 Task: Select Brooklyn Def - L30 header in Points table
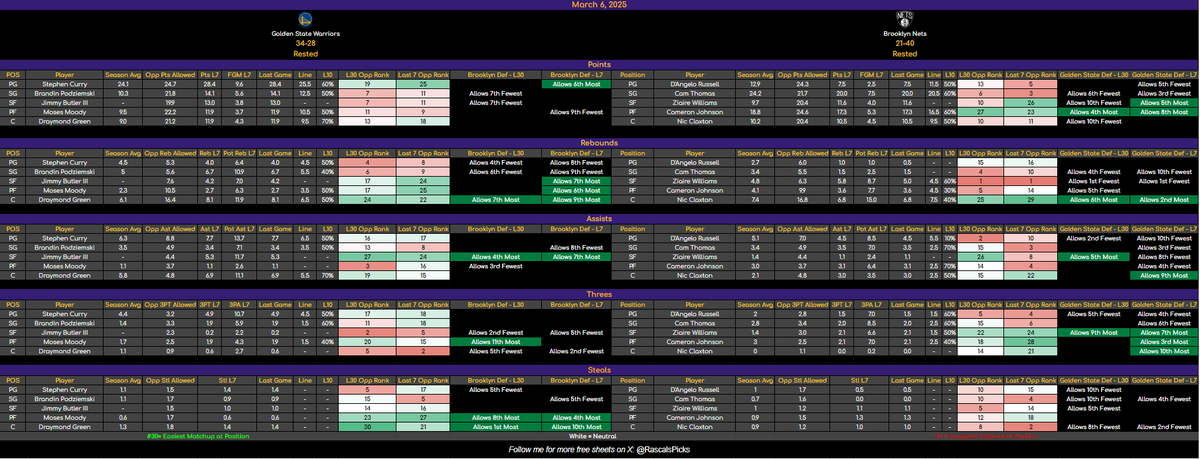(494, 75)
